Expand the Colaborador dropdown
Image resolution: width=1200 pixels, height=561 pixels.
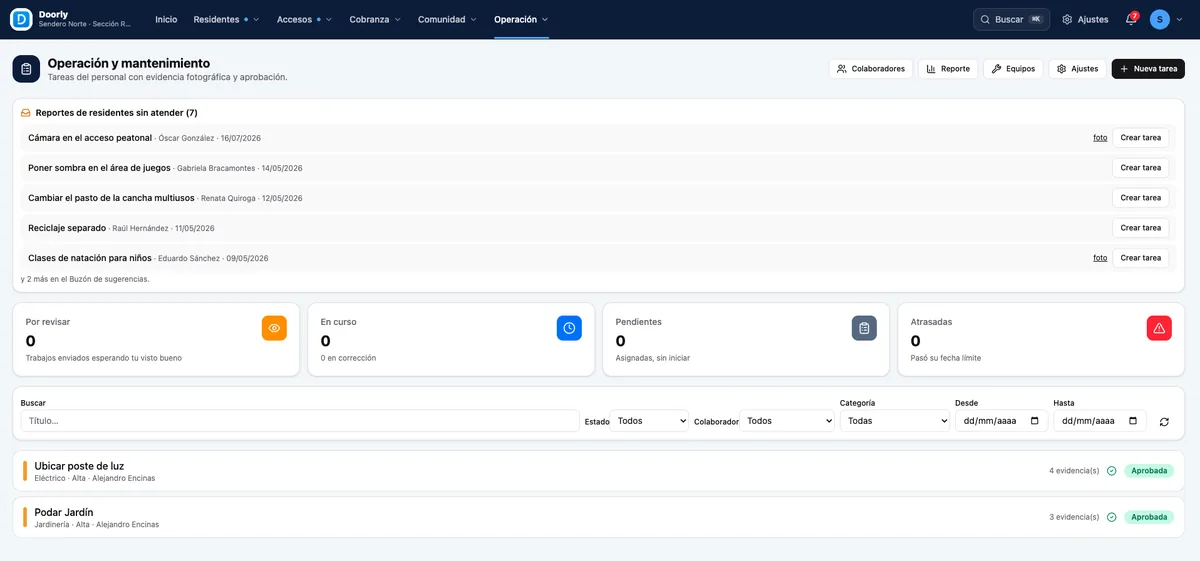[787, 421]
